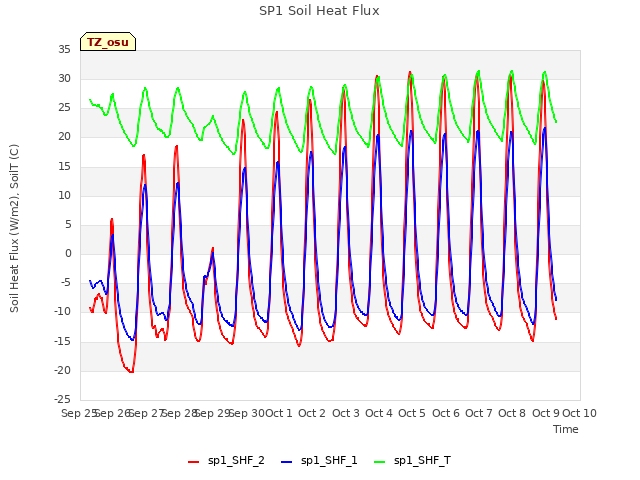Click the Oct 4 x-axis tick label
This screenshot has height=480, width=640.
click(379, 413)
